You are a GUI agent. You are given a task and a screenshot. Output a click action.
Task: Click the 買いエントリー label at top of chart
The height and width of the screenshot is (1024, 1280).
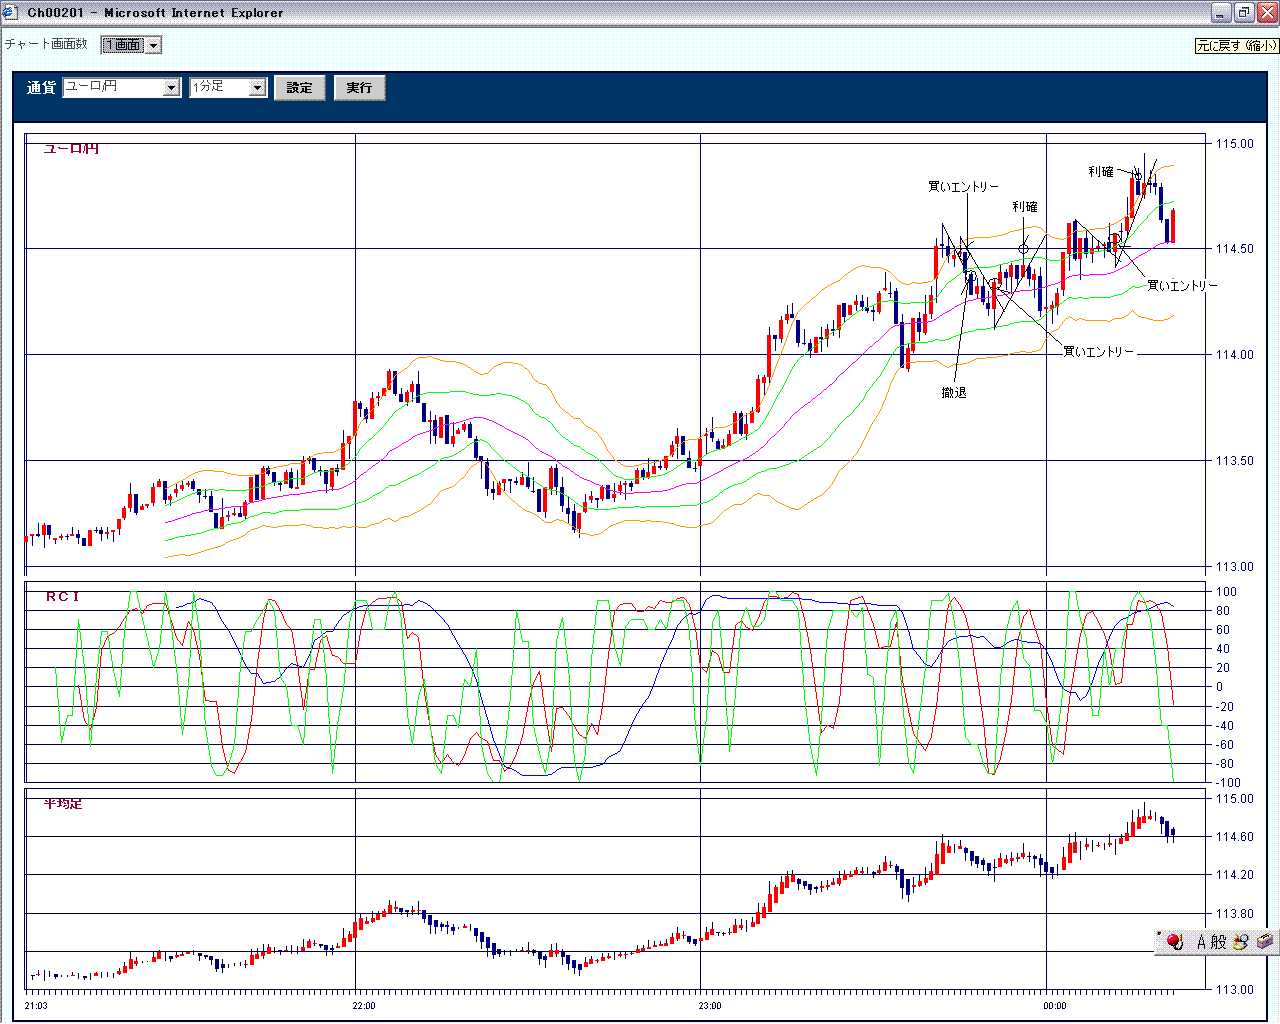click(x=963, y=187)
